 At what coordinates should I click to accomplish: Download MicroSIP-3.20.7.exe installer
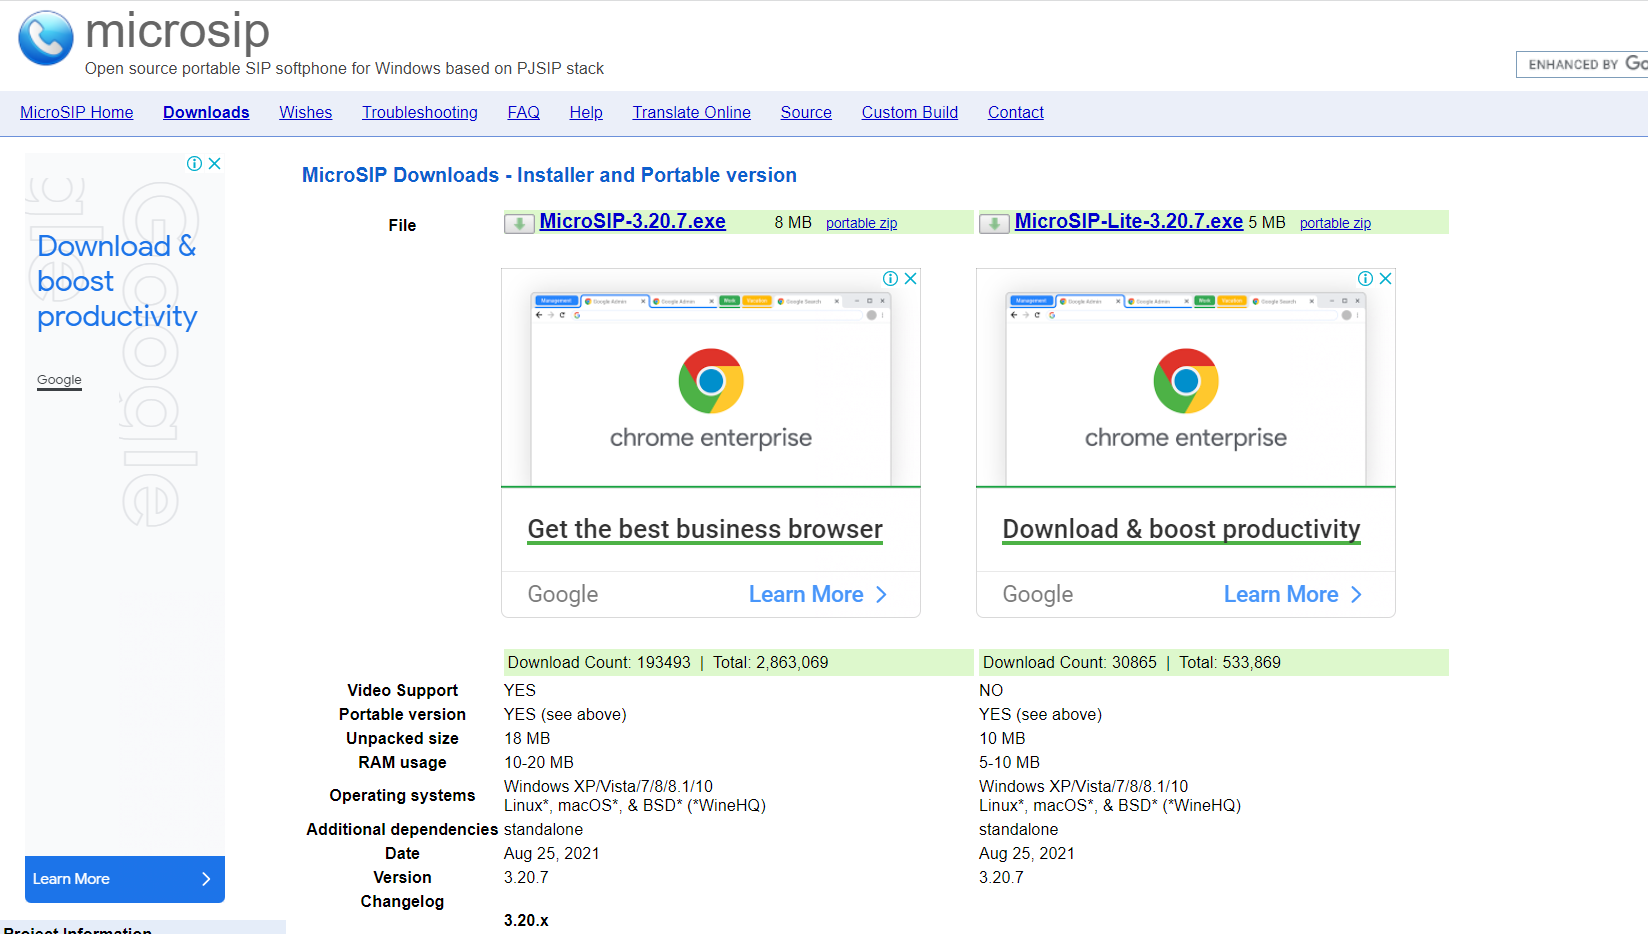(x=632, y=221)
